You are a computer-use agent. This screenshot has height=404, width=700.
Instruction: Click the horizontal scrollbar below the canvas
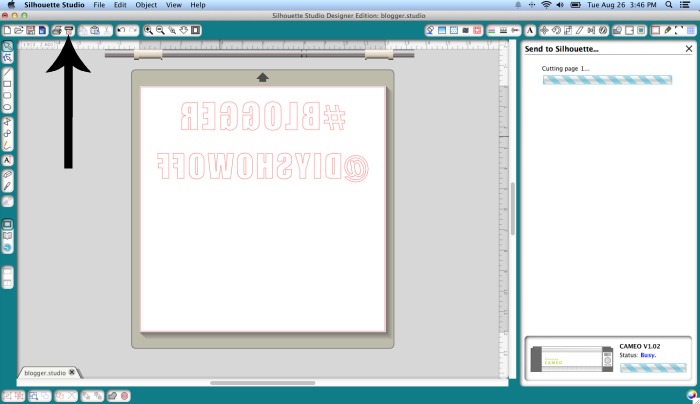[x=263, y=382]
